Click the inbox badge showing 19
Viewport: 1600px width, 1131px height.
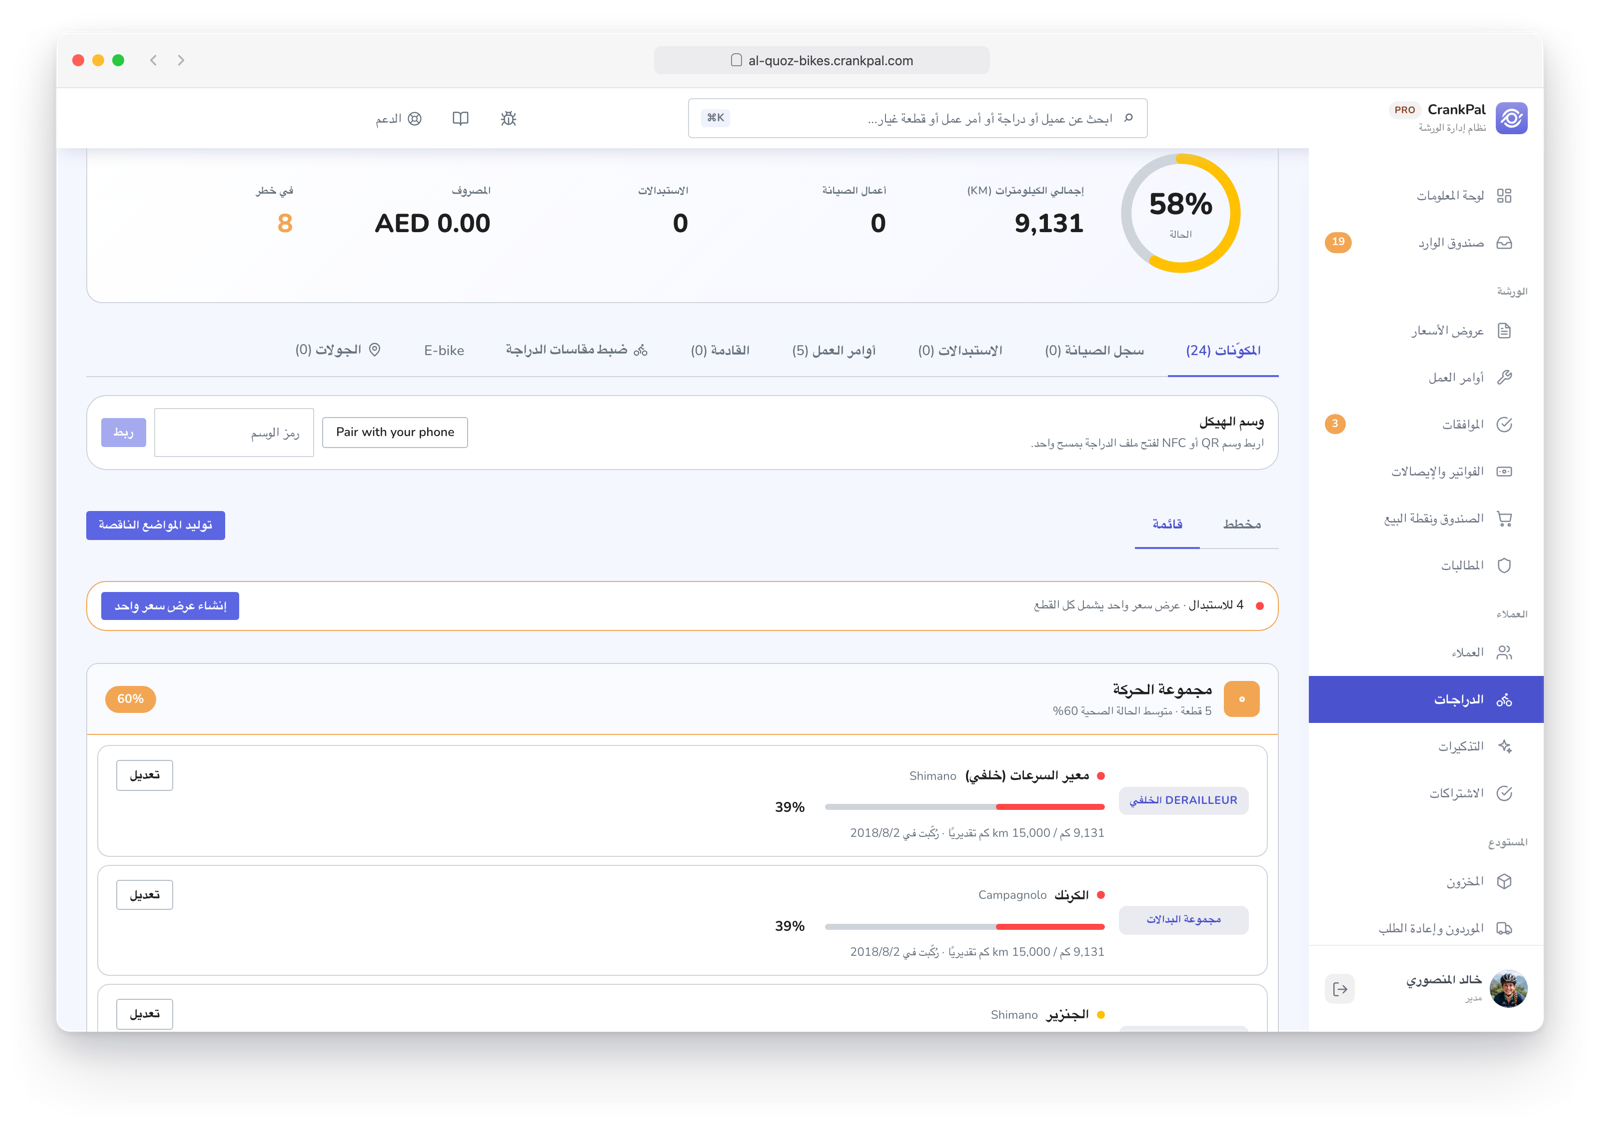point(1338,242)
